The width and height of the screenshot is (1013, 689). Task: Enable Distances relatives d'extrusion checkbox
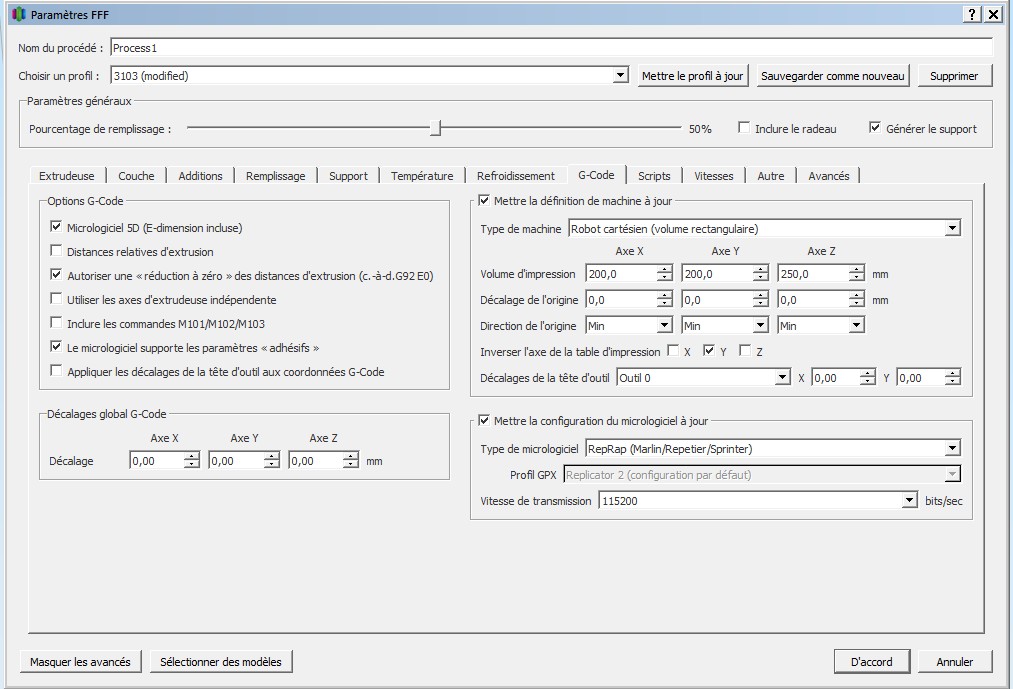pyautogui.click(x=56, y=252)
